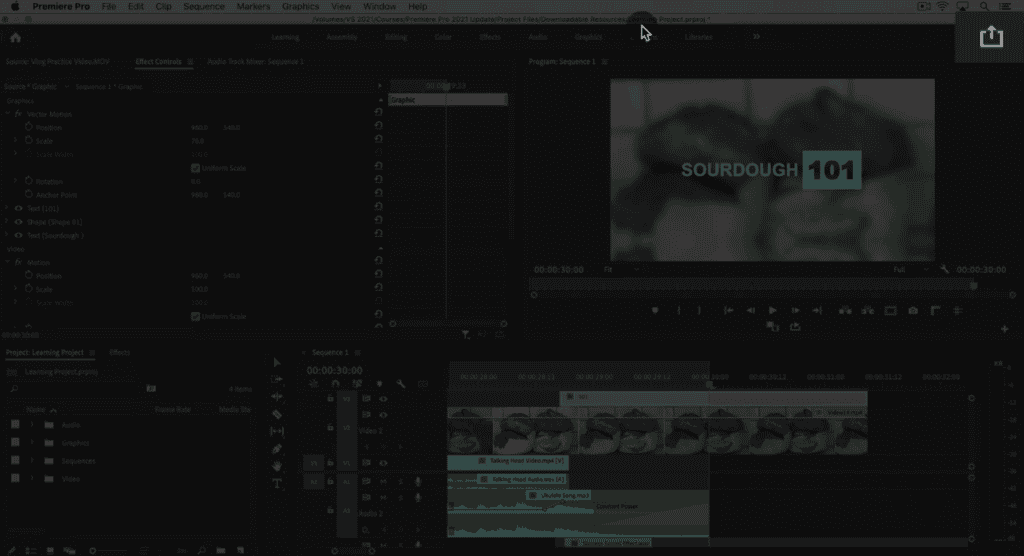Open the Sequence menu in the menu bar
This screenshot has width=1024, height=556.
pyautogui.click(x=203, y=6)
